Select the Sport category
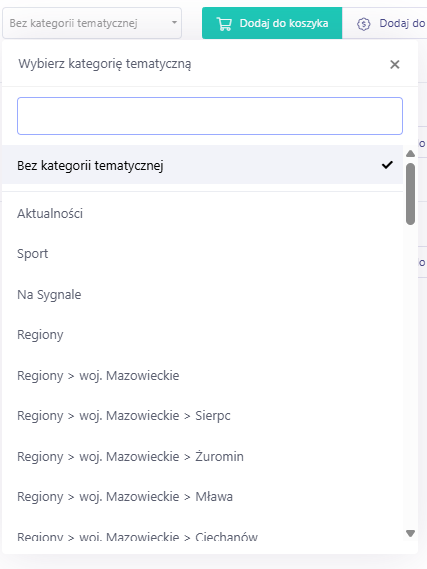 [202, 254]
